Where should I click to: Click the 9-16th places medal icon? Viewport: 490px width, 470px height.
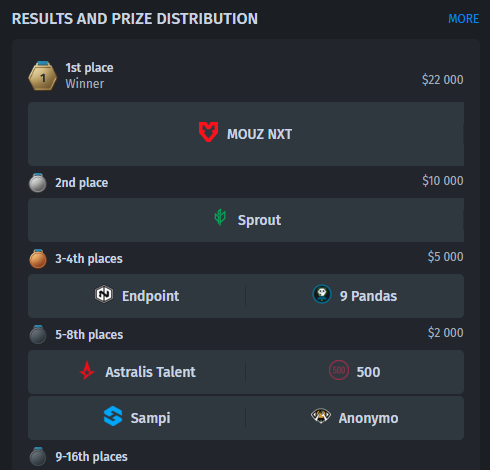pyautogui.click(x=38, y=456)
